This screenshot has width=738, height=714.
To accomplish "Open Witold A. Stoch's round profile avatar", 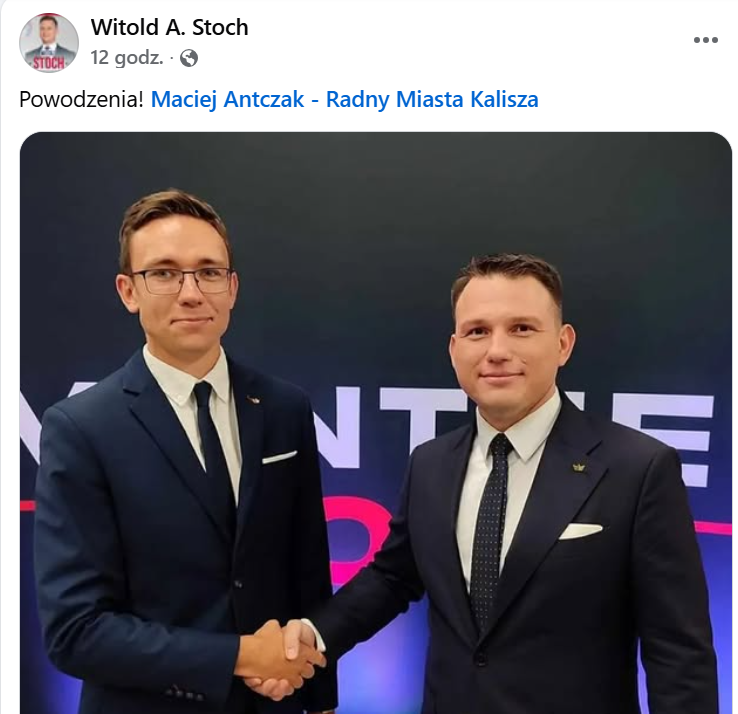I will click(x=48, y=43).
